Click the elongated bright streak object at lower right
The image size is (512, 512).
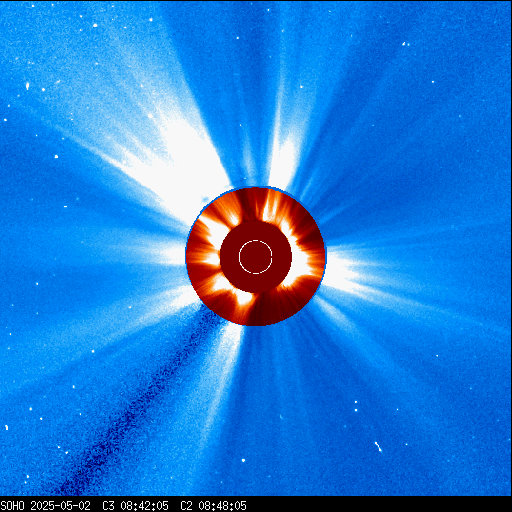click(378, 447)
